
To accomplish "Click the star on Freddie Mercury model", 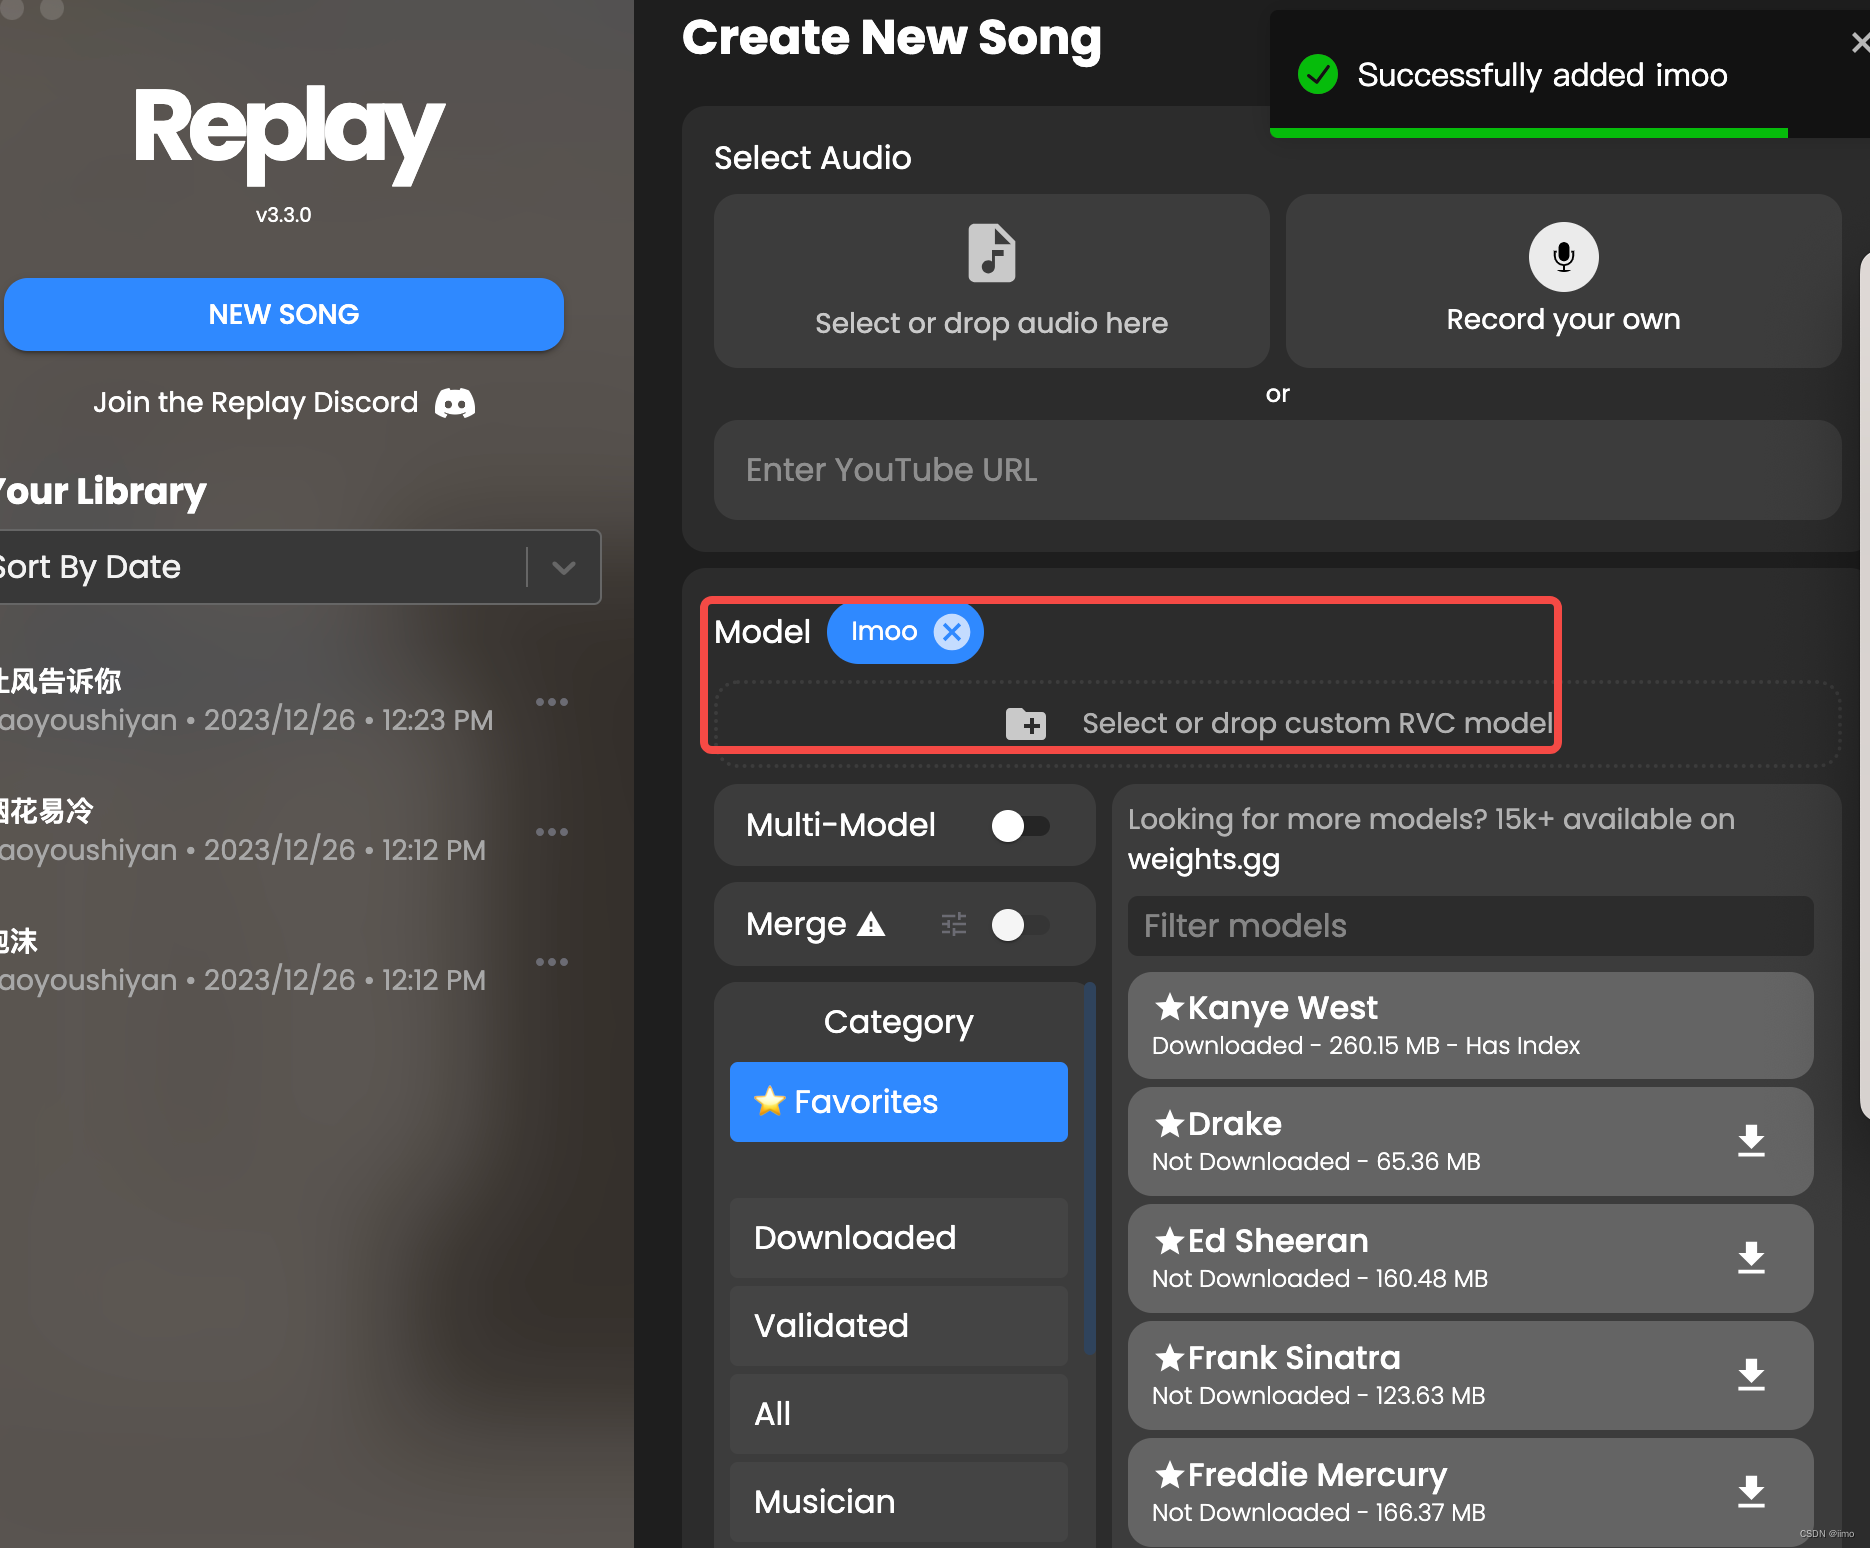I will (x=1169, y=1474).
